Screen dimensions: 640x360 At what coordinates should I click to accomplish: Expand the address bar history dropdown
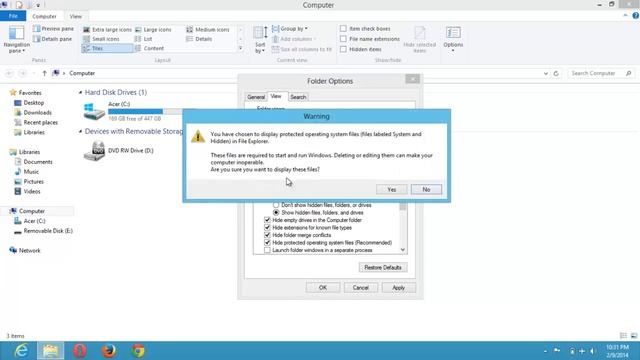[546, 73]
